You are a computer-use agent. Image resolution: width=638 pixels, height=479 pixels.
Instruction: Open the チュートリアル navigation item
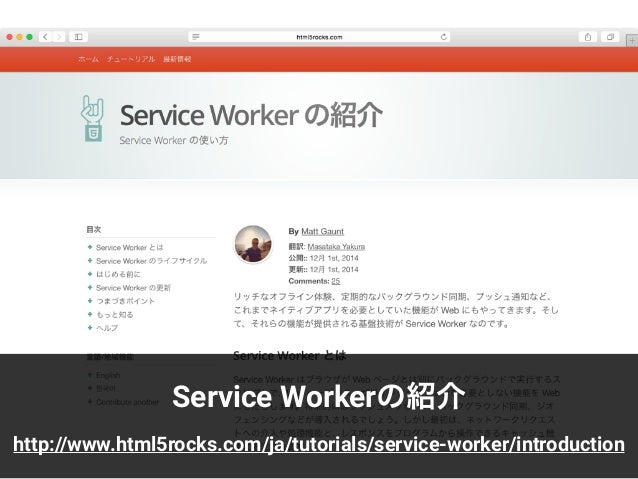(131, 59)
